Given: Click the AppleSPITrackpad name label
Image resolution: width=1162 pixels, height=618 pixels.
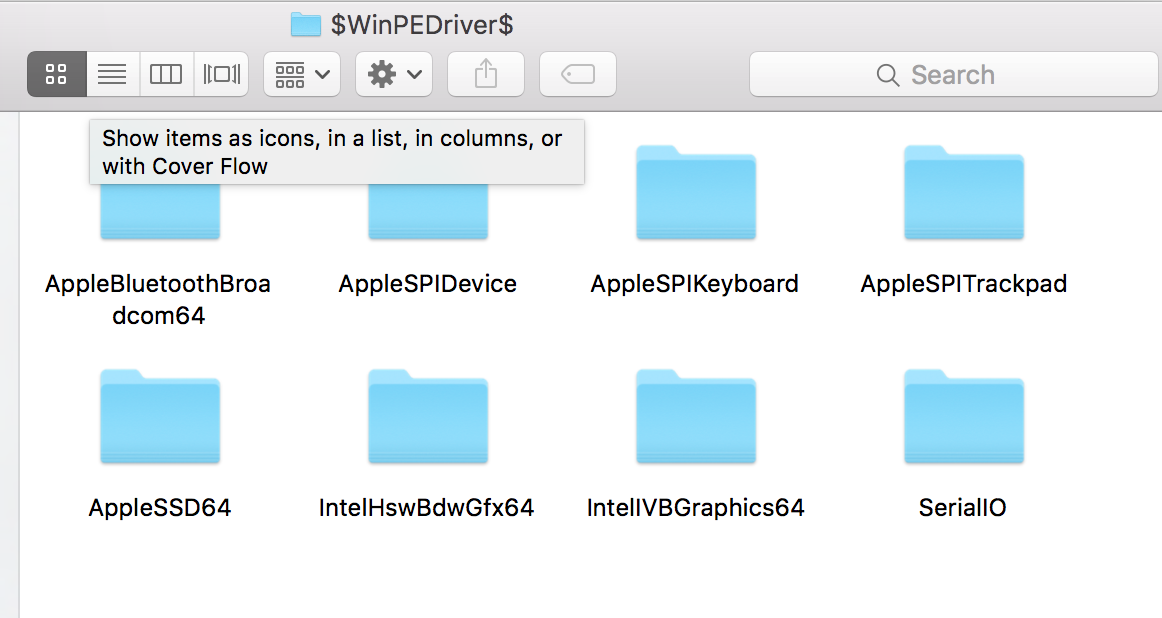Looking at the screenshot, I should click(x=963, y=284).
